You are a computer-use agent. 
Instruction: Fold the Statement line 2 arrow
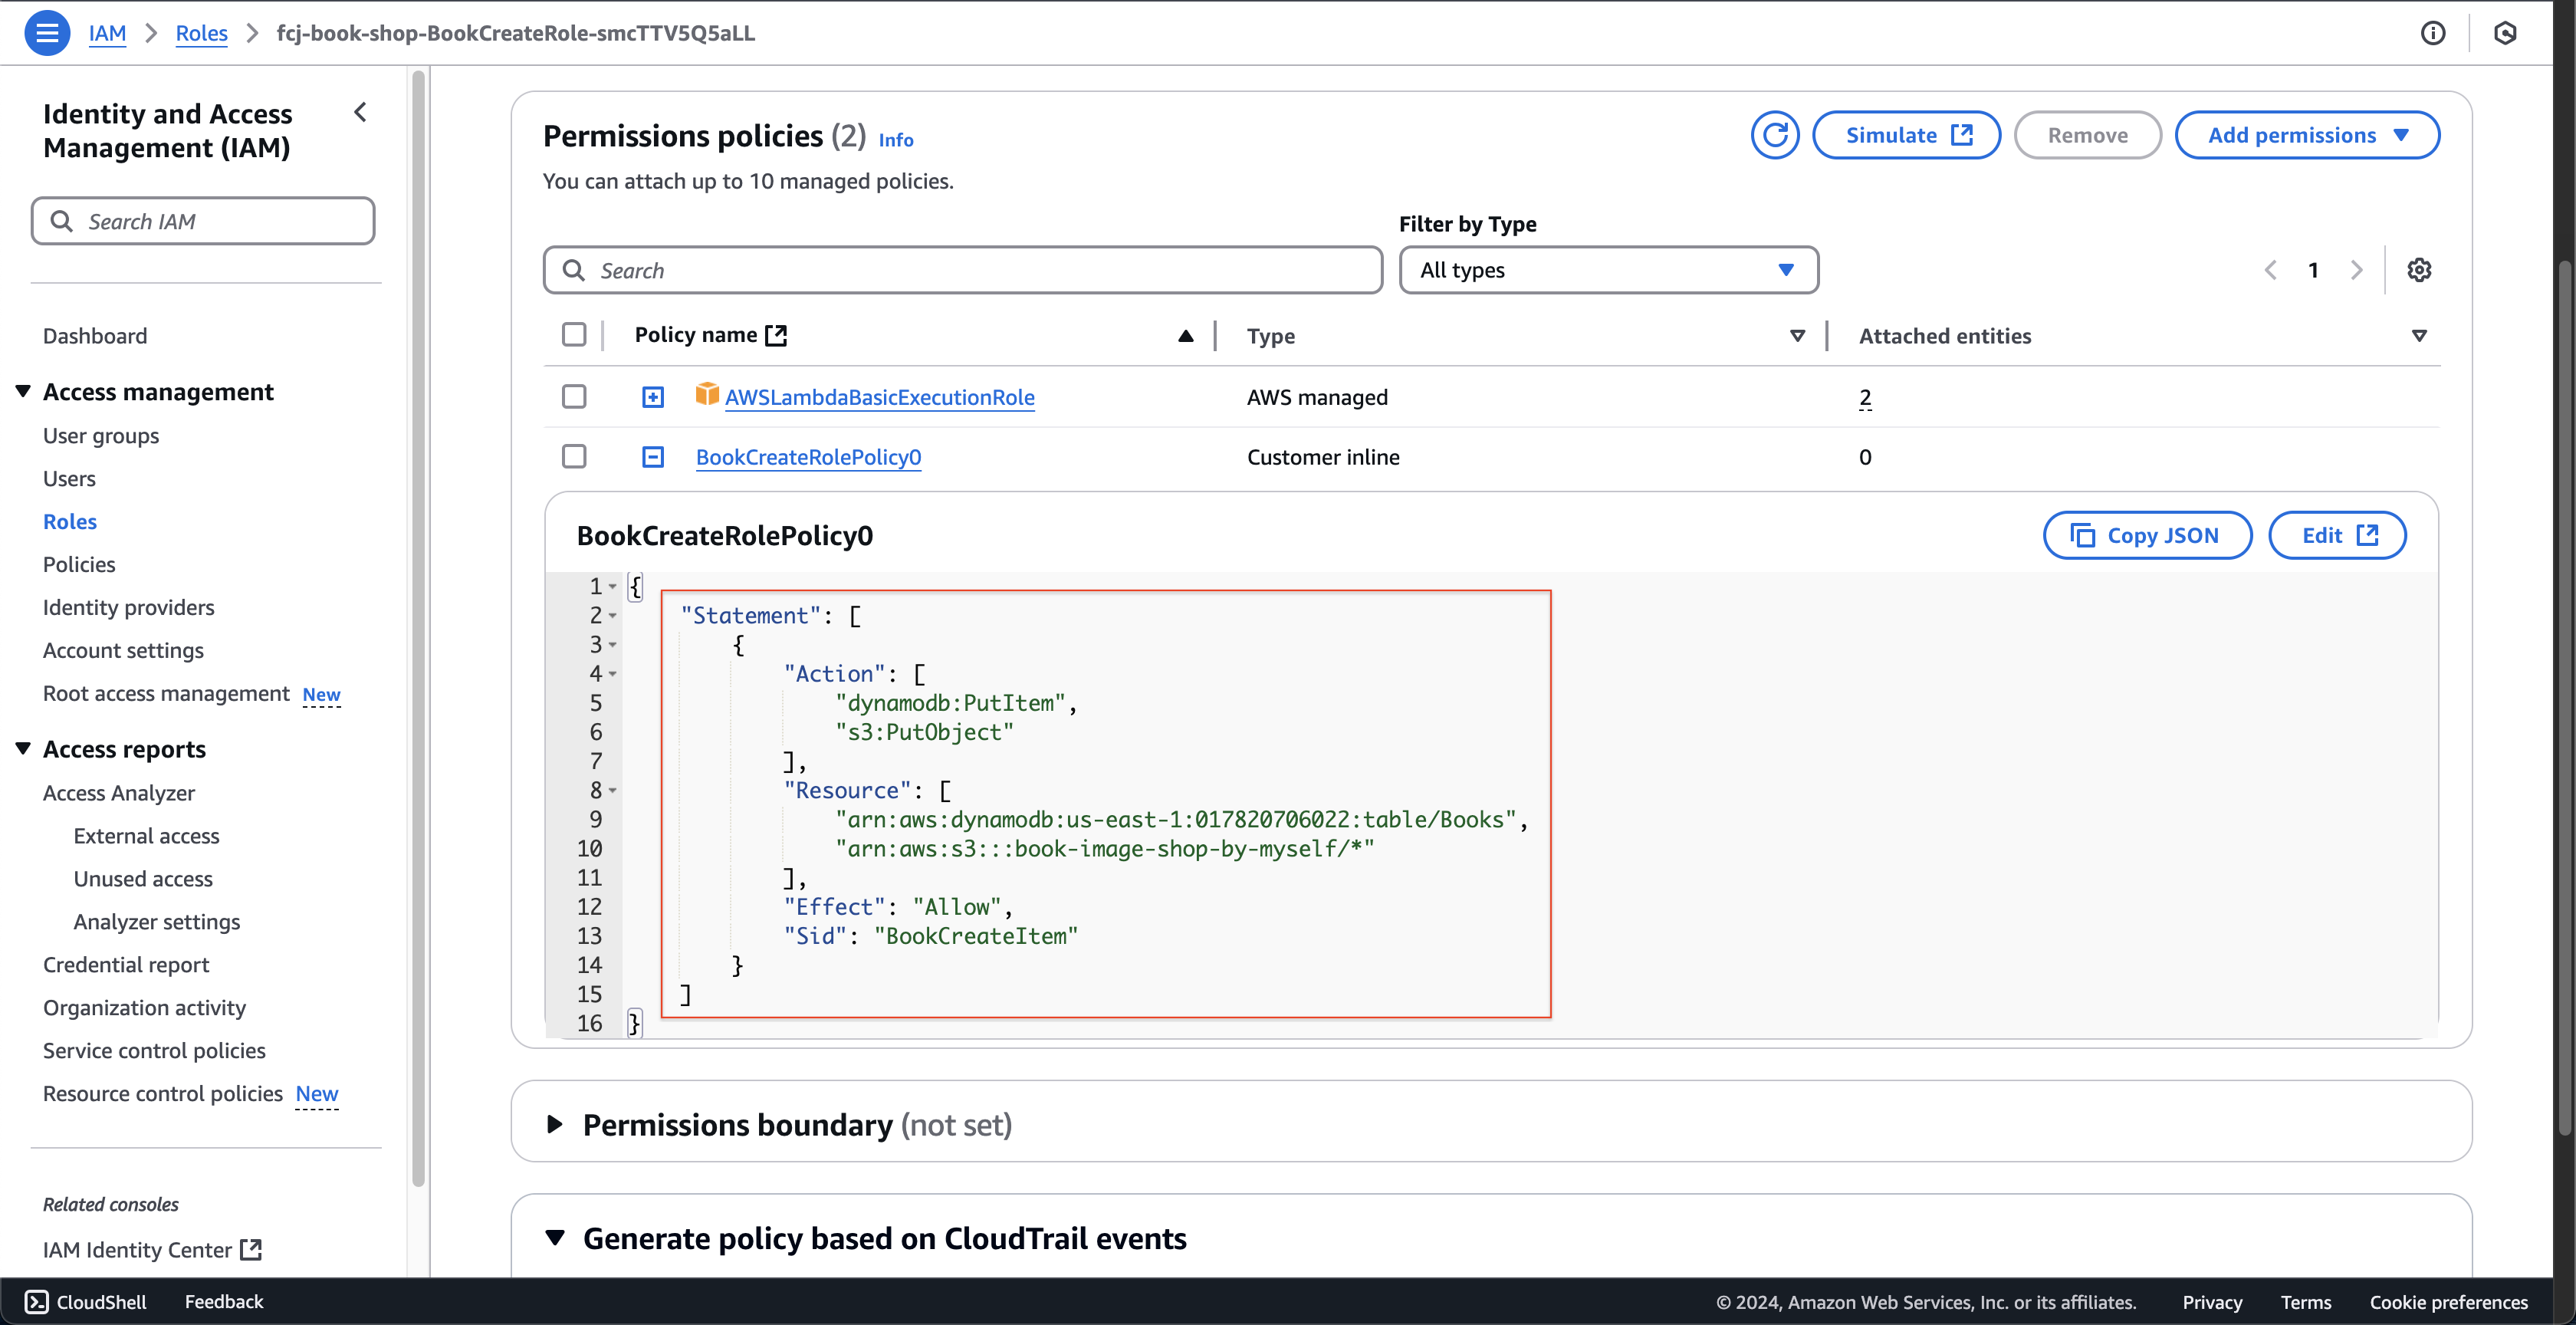[613, 616]
